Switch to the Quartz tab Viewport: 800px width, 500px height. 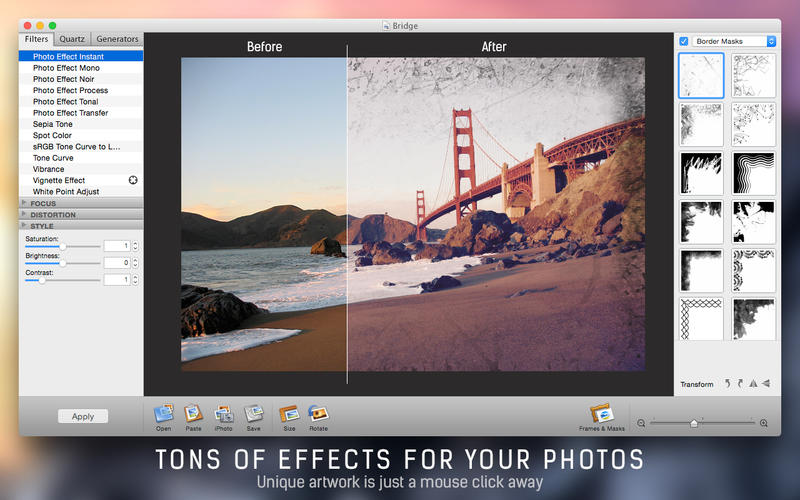coord(72,39)
